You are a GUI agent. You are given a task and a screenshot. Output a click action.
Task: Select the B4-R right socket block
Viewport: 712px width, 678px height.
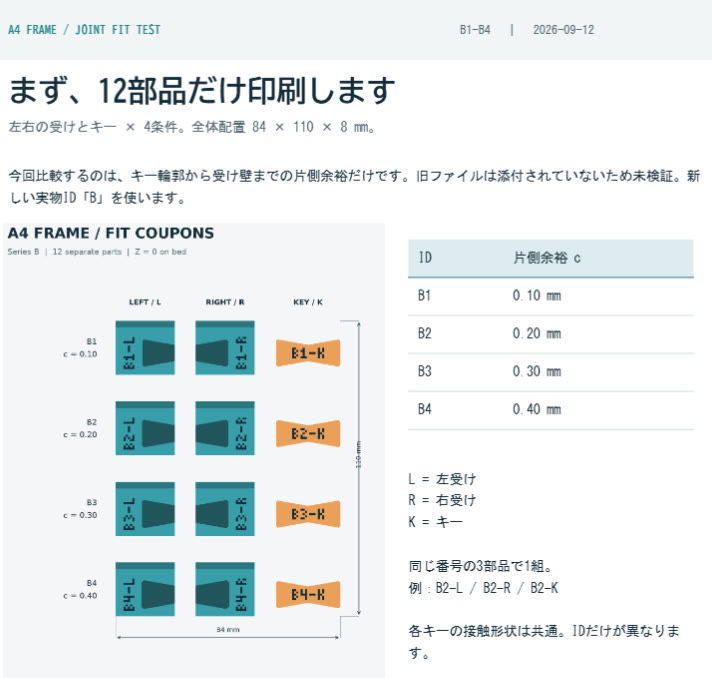(225, 589)
